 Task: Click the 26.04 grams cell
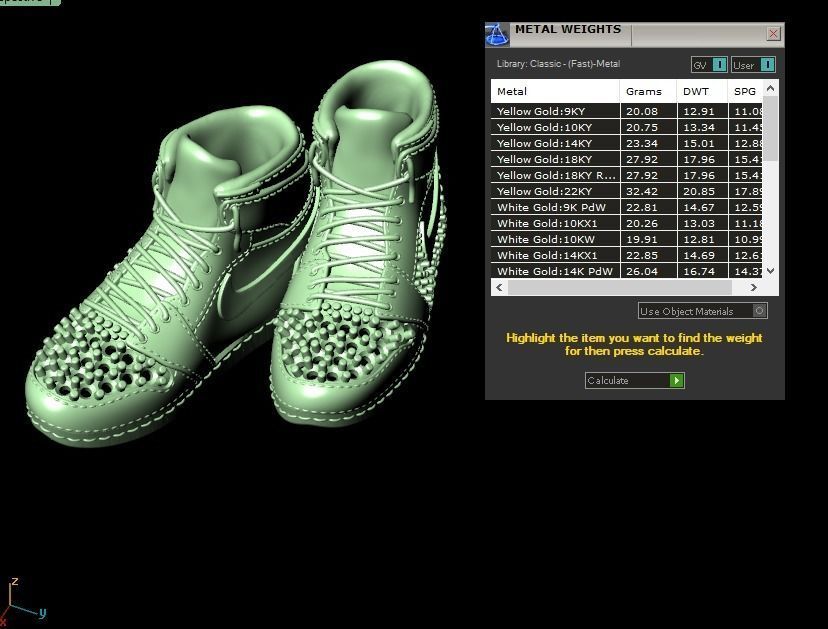[x=648, y=271]
